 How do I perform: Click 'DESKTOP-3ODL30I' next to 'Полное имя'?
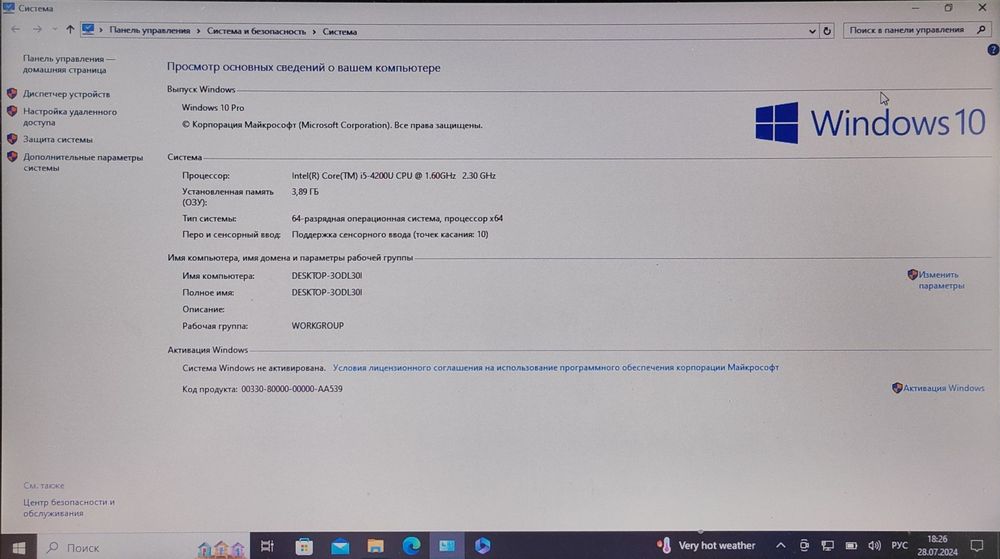pyautogui.click(x=327, y=292)
